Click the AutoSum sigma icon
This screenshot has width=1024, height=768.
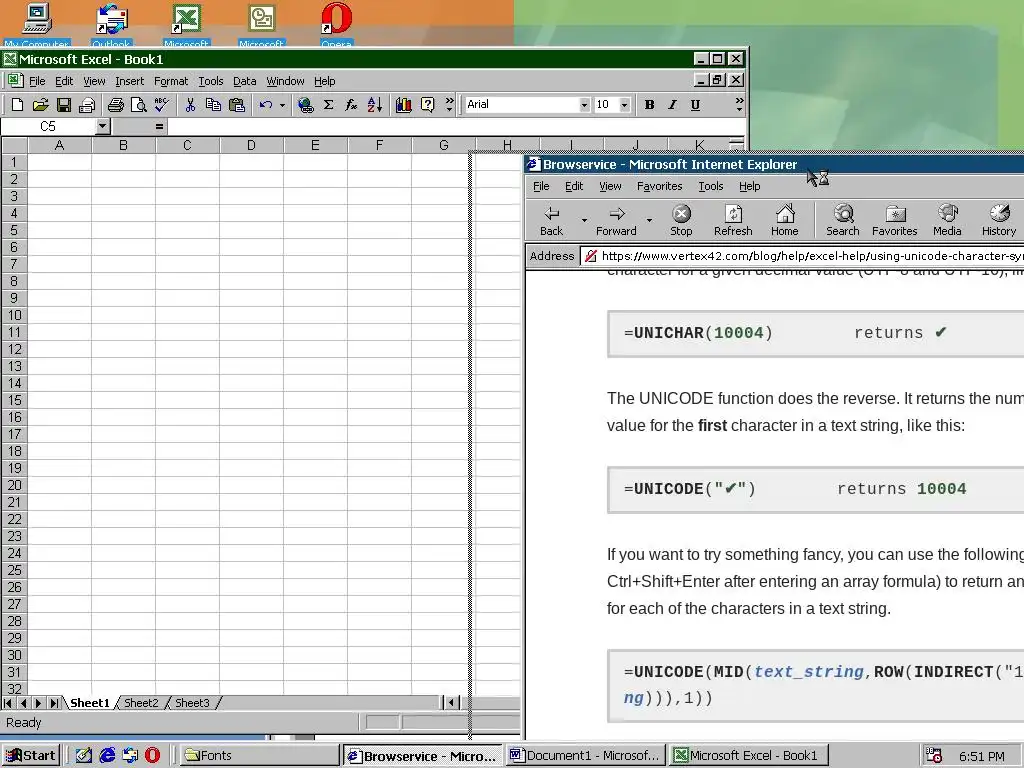tap(328, 104)
